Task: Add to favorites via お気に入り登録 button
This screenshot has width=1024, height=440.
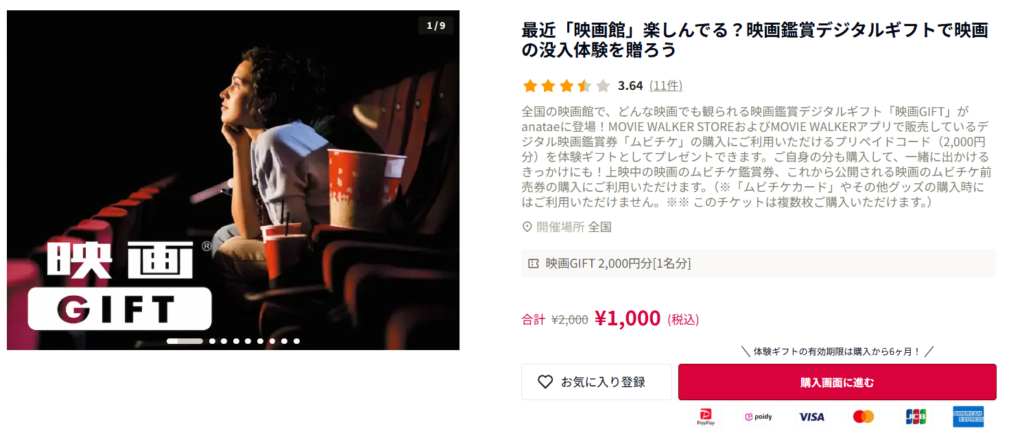Action: click(x=596, y=382)
